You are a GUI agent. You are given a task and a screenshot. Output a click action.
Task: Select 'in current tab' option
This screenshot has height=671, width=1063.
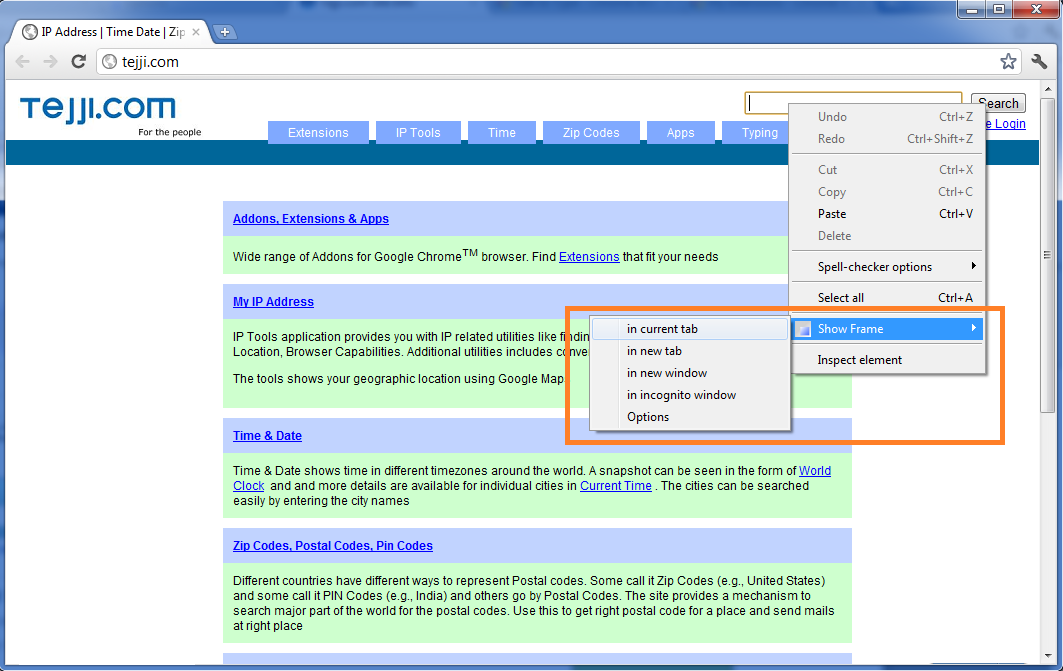[x=690, y=329]
